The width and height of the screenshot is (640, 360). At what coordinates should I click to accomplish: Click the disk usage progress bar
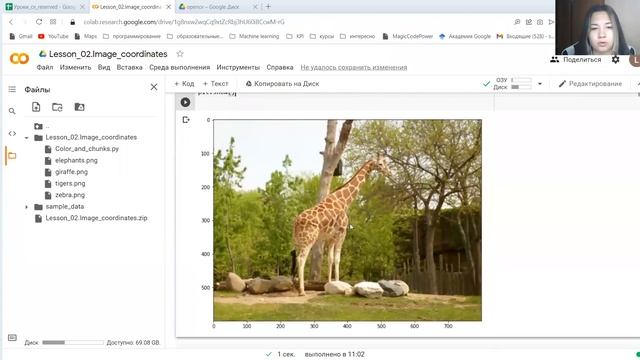click(x=73, y=342)
